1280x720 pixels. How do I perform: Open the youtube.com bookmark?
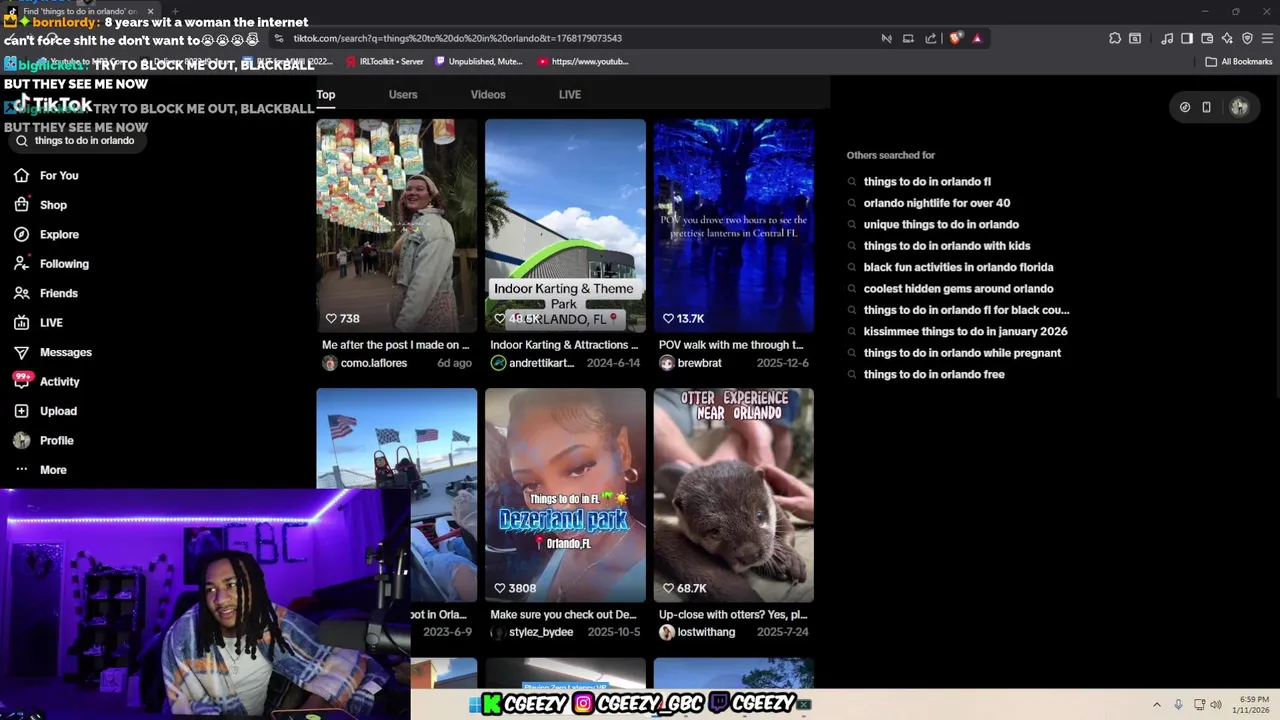tap(583, 61)
